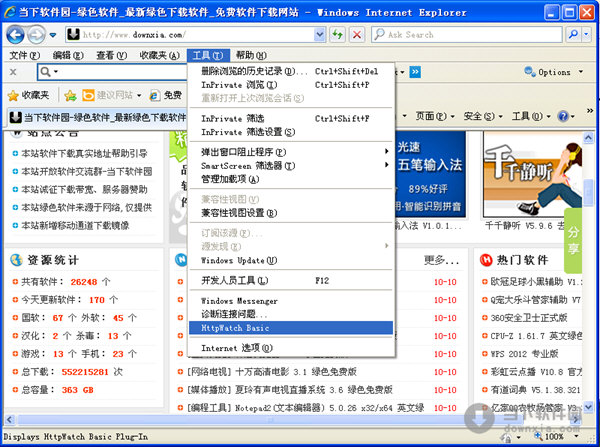
Task: Click the vertical scrollbar down arrow
Action: pyautogui.click(x=589, y=407)
